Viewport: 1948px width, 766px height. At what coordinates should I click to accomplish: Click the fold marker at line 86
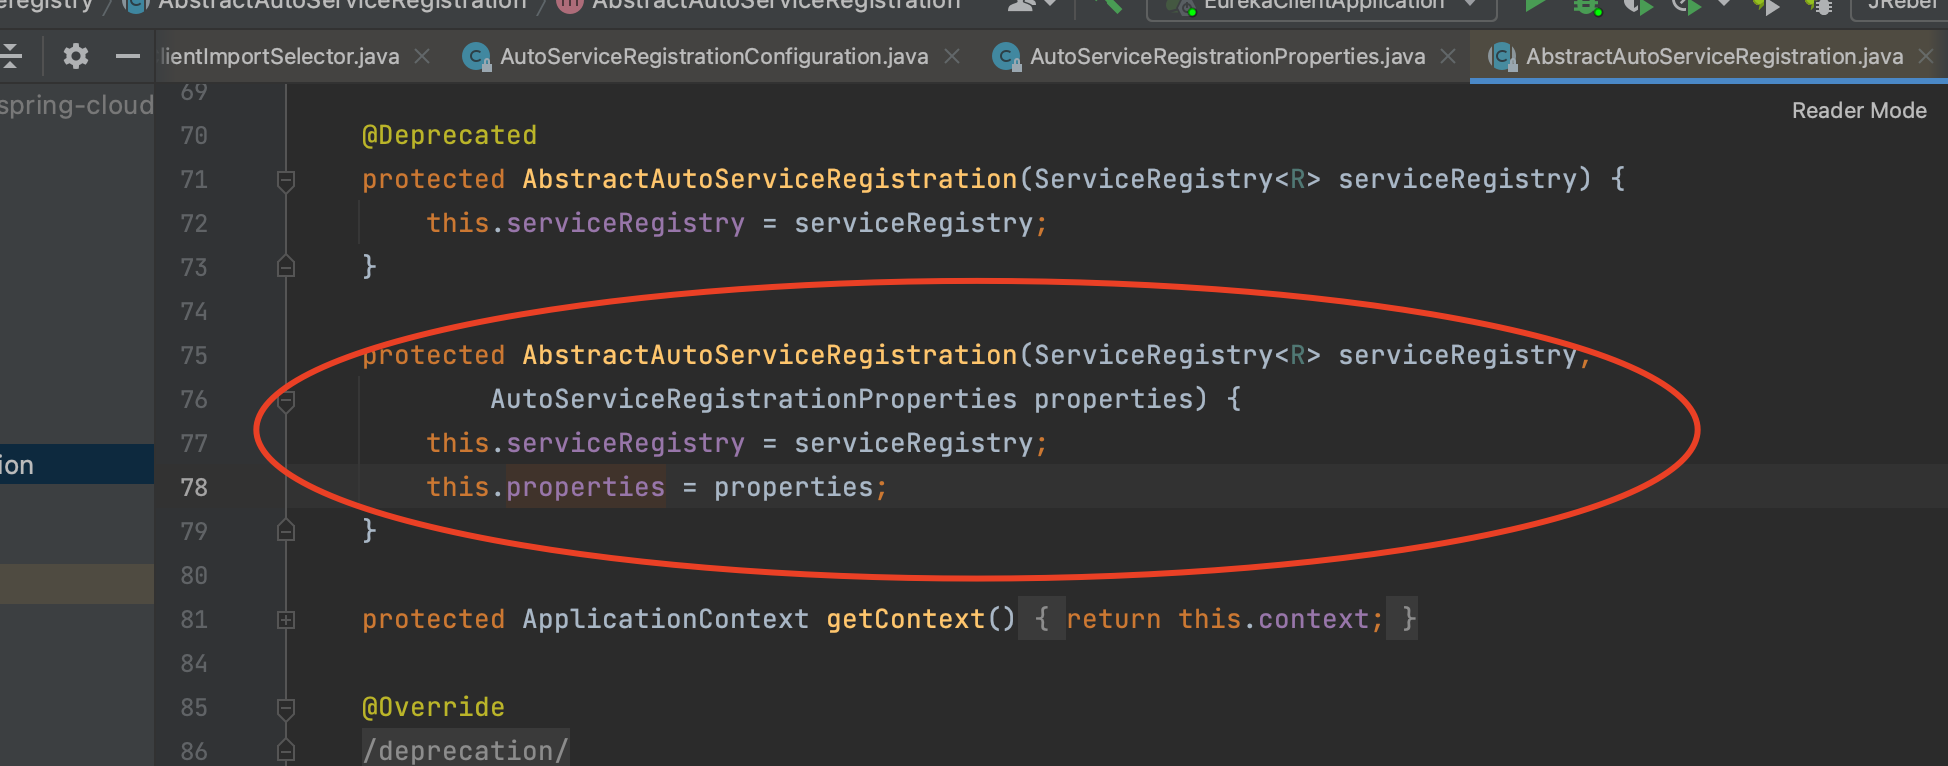pos(286,751)
